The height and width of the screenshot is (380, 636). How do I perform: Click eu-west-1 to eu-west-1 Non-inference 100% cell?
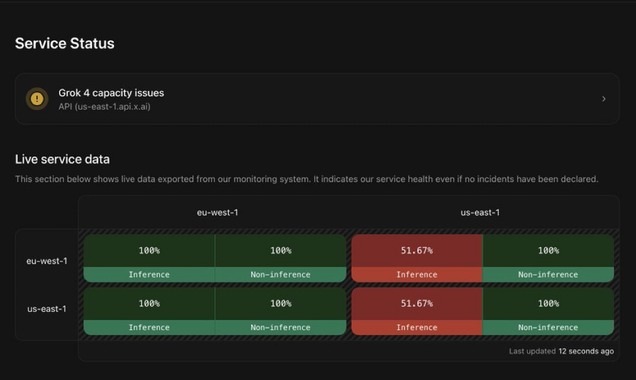[281, 258]
